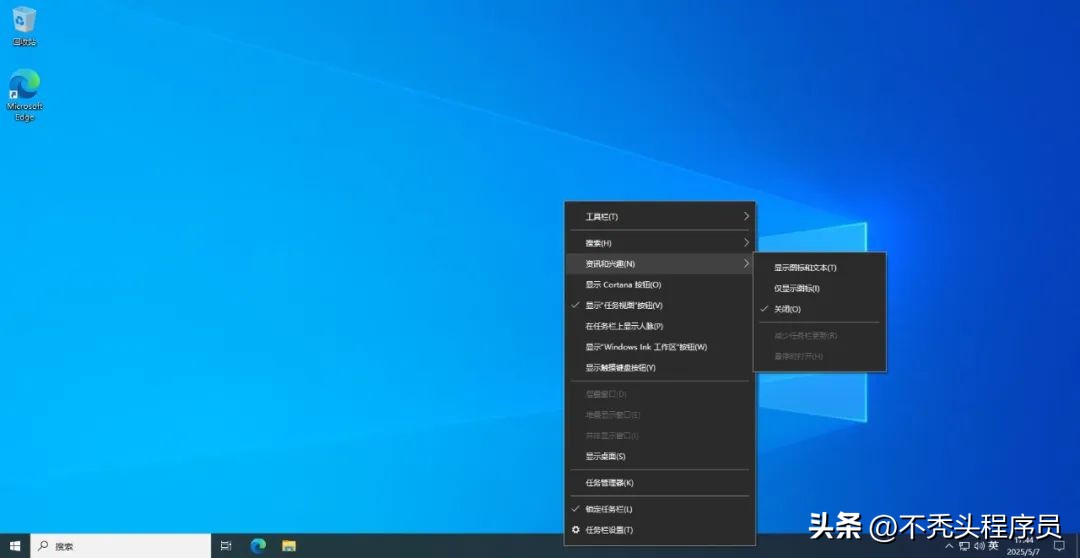1080x558 pixels.
Task: Click the gear icon beside 任务栏设置
Action: (x=575, y=530)
